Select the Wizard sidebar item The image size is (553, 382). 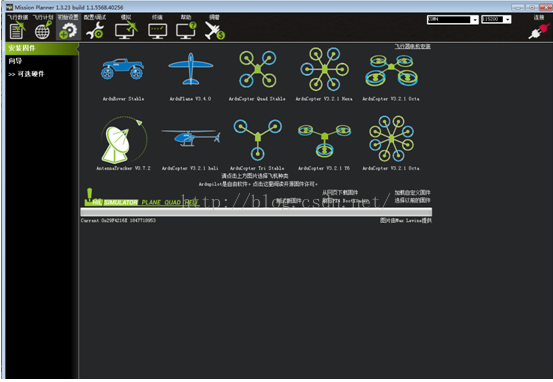point(15,61)
